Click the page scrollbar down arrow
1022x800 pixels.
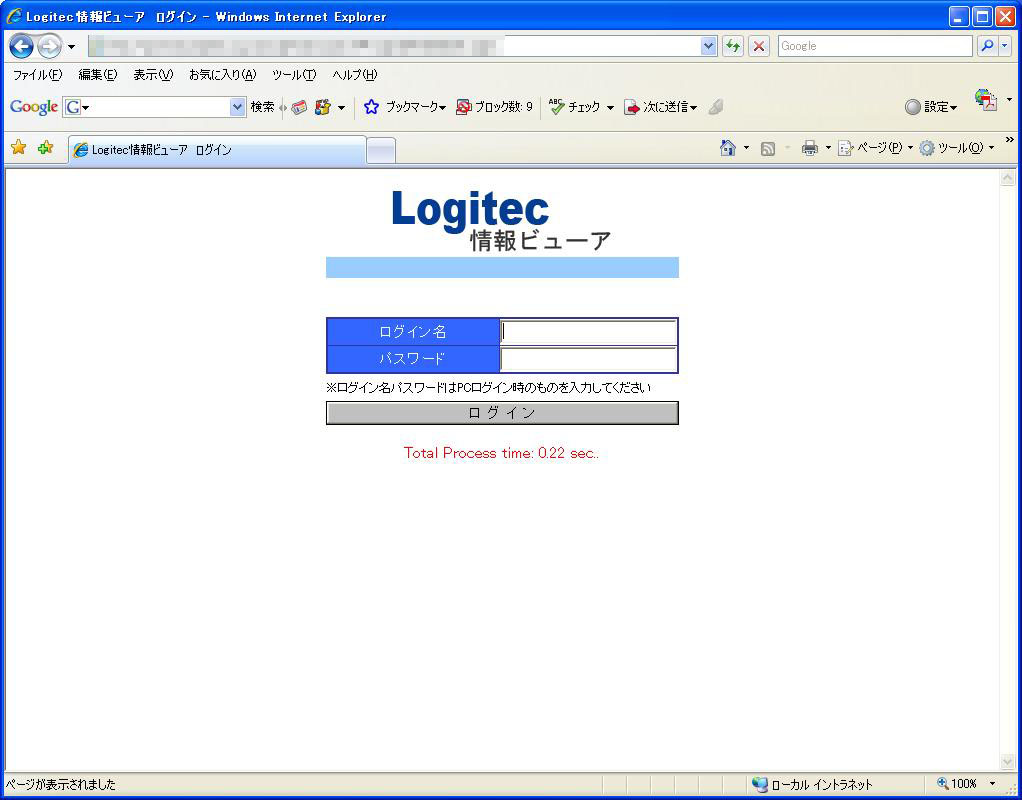click(x=1007, y=763)
